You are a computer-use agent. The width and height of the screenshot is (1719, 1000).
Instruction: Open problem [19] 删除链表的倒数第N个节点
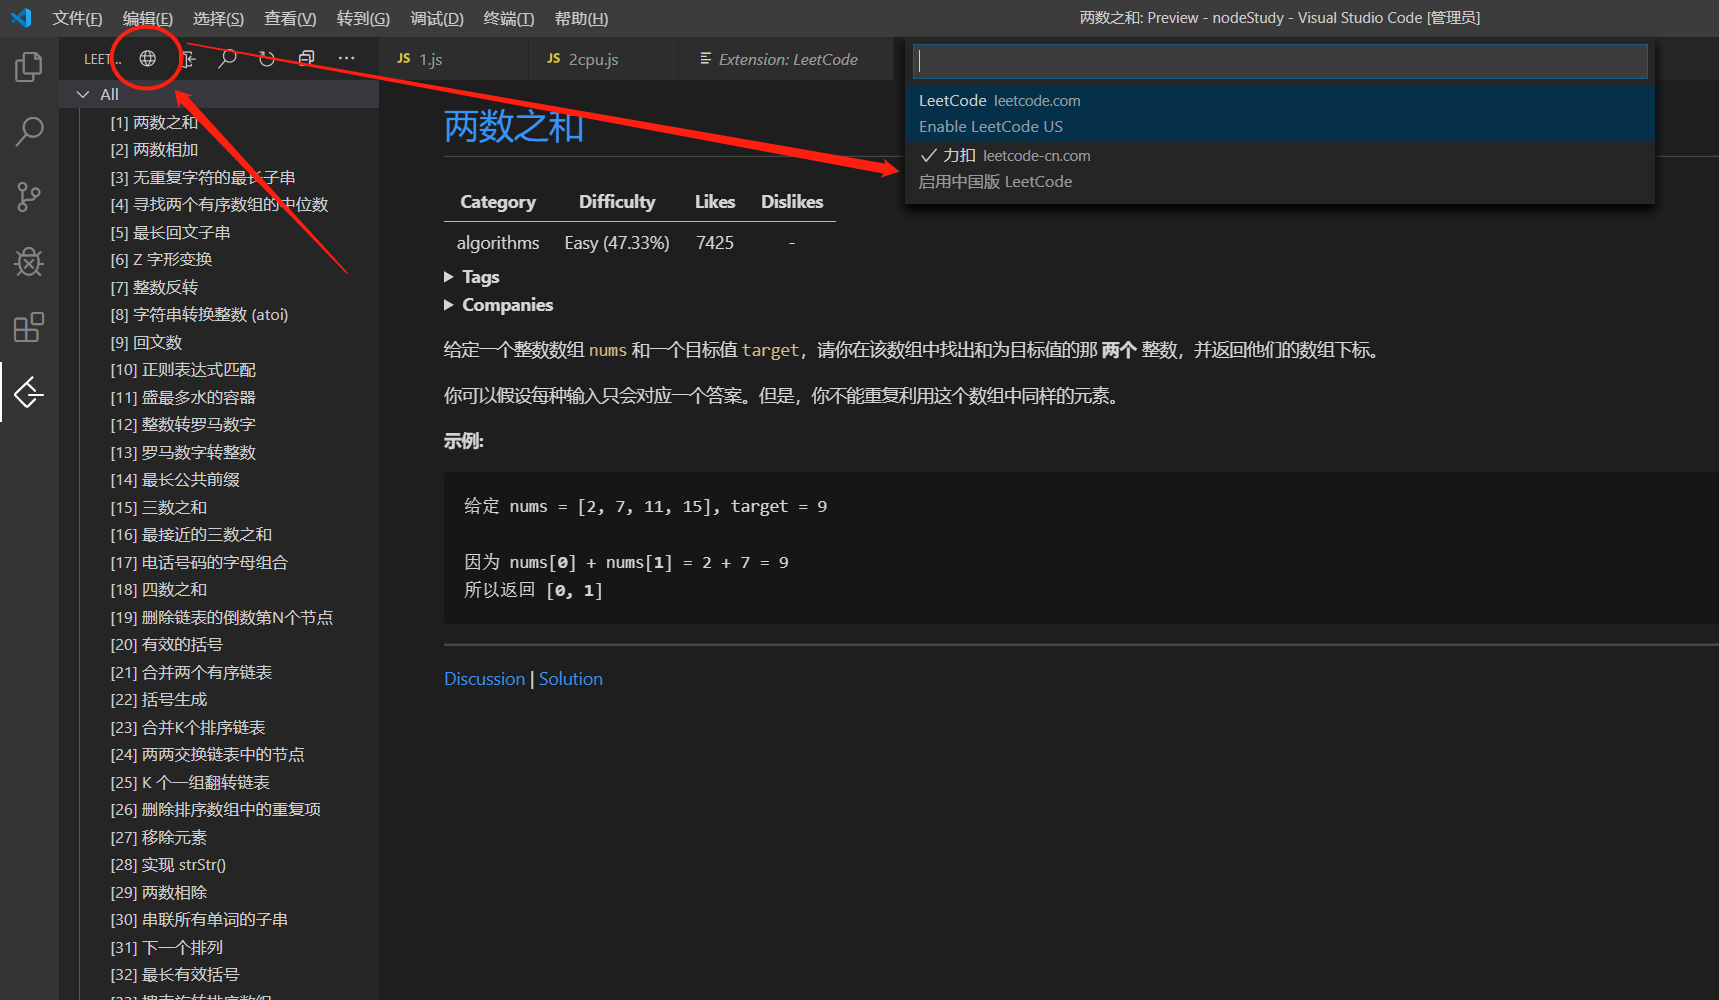[222, 617]
